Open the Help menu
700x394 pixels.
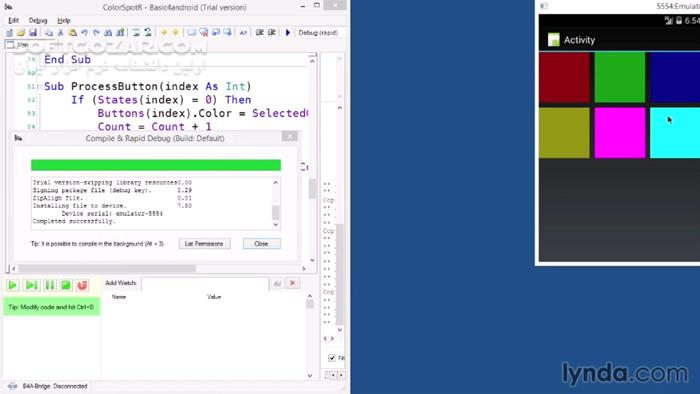click(64, 21)
